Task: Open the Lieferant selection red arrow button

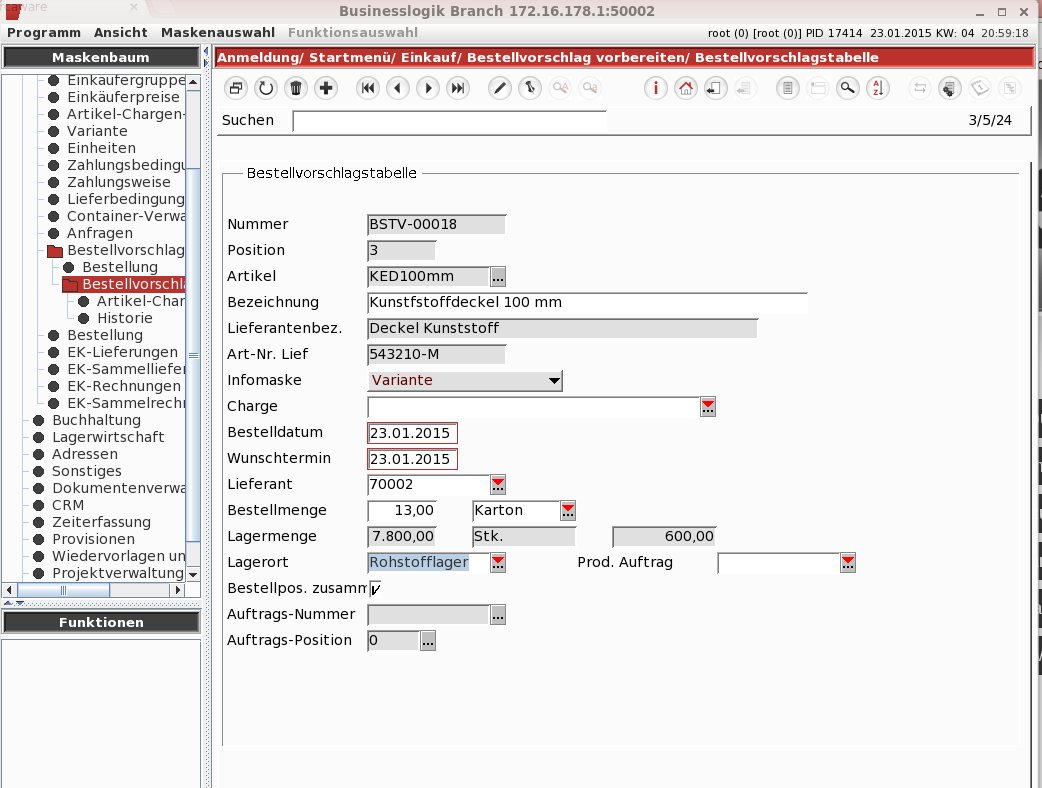Action: tap(498, 485)
